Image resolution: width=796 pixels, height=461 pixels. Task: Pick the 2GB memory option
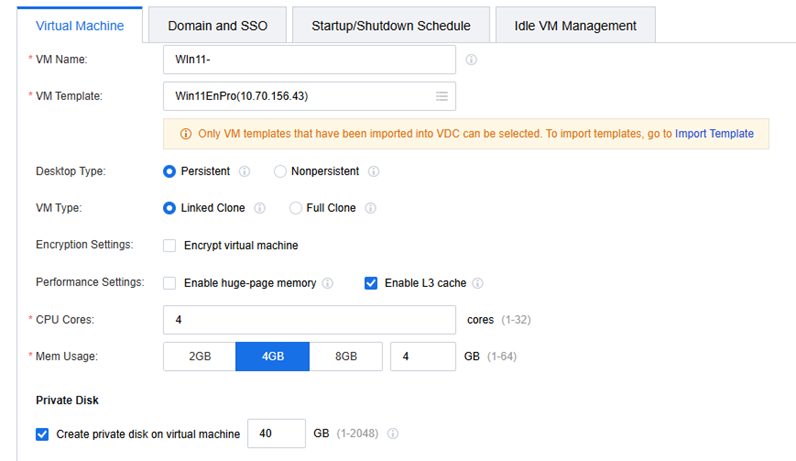199,357
